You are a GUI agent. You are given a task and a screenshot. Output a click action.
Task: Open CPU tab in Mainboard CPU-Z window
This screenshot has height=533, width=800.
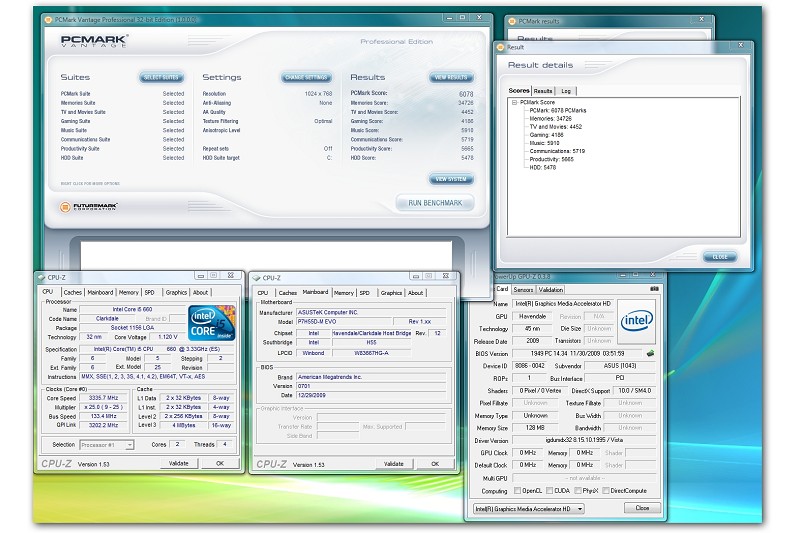[x=263, y=293]
